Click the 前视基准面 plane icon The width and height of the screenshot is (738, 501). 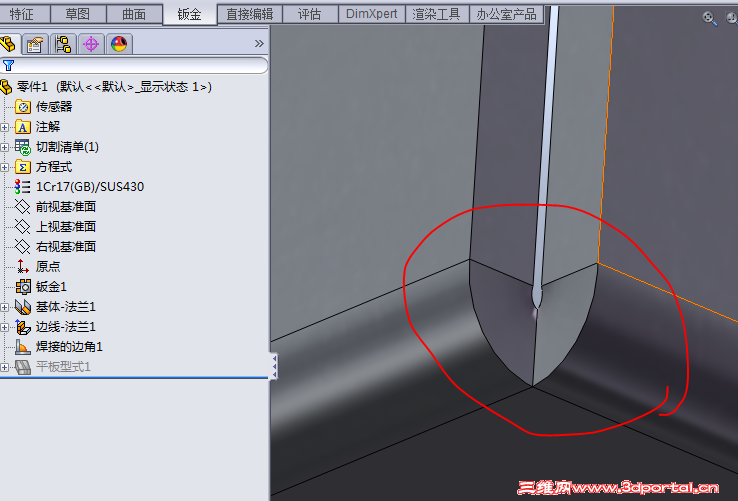tap(23, 207)
